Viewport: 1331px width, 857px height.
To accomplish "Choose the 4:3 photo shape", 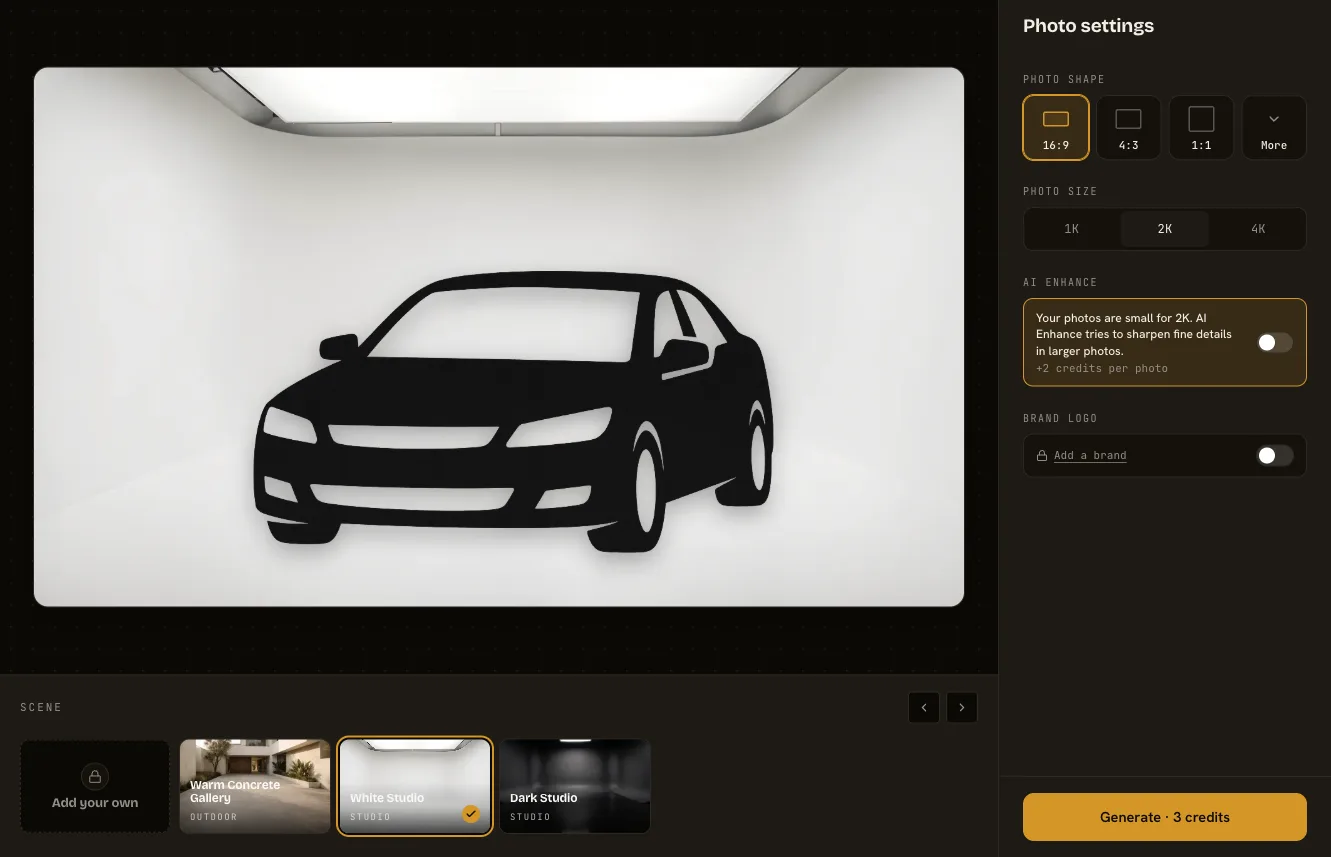I will click(x=1128, y=128).
